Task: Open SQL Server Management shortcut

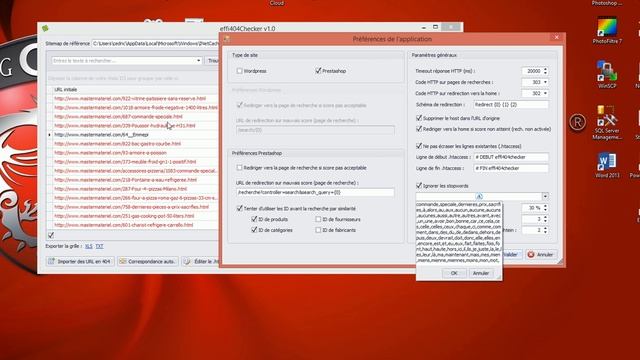Action: click(x=607, y=122)
